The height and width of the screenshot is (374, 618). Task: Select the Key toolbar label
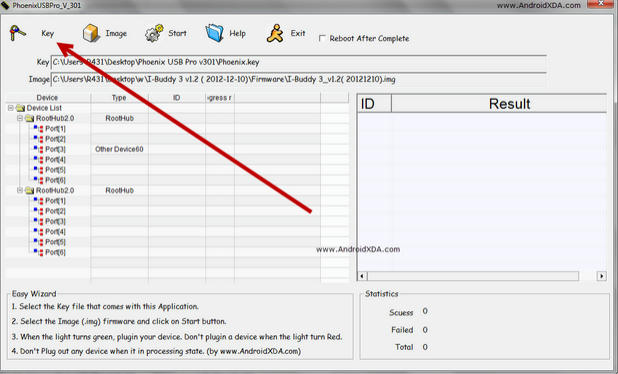coord(47,33)
